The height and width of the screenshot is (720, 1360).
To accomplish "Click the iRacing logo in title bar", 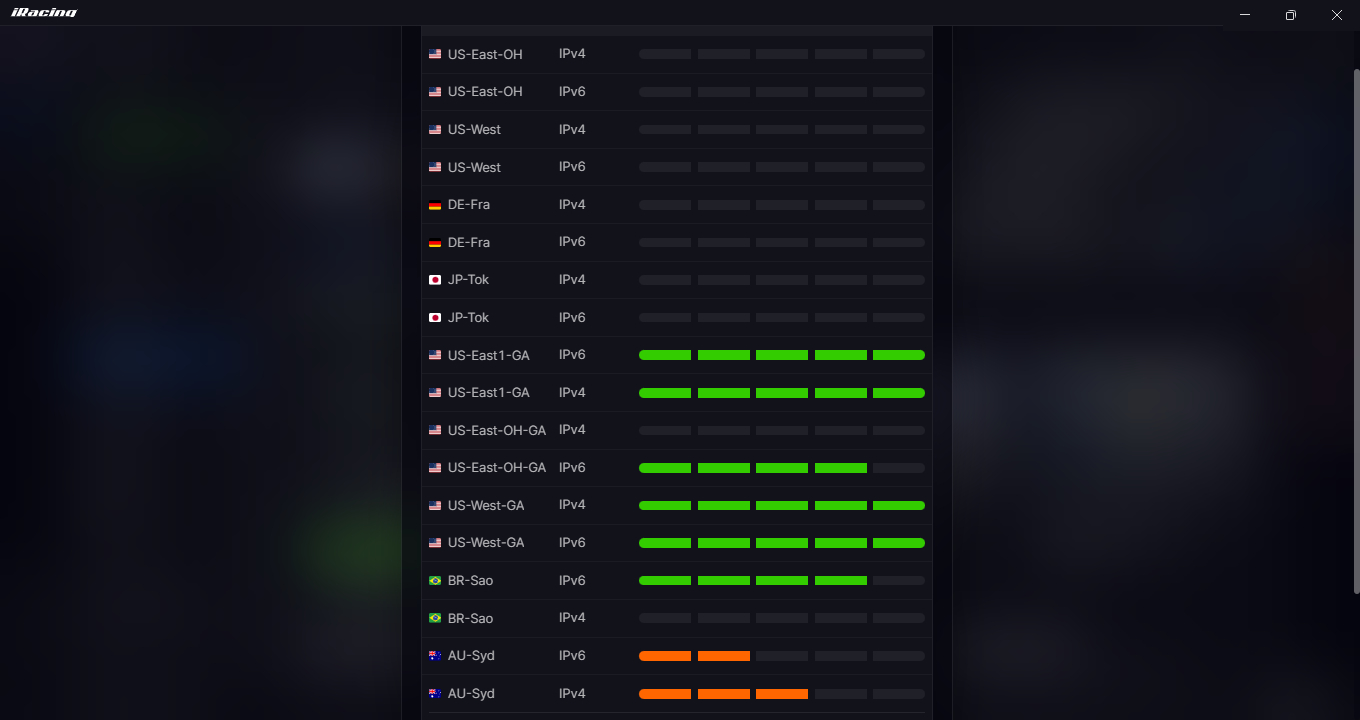I will pyautogui.click(x=44, y=13).
